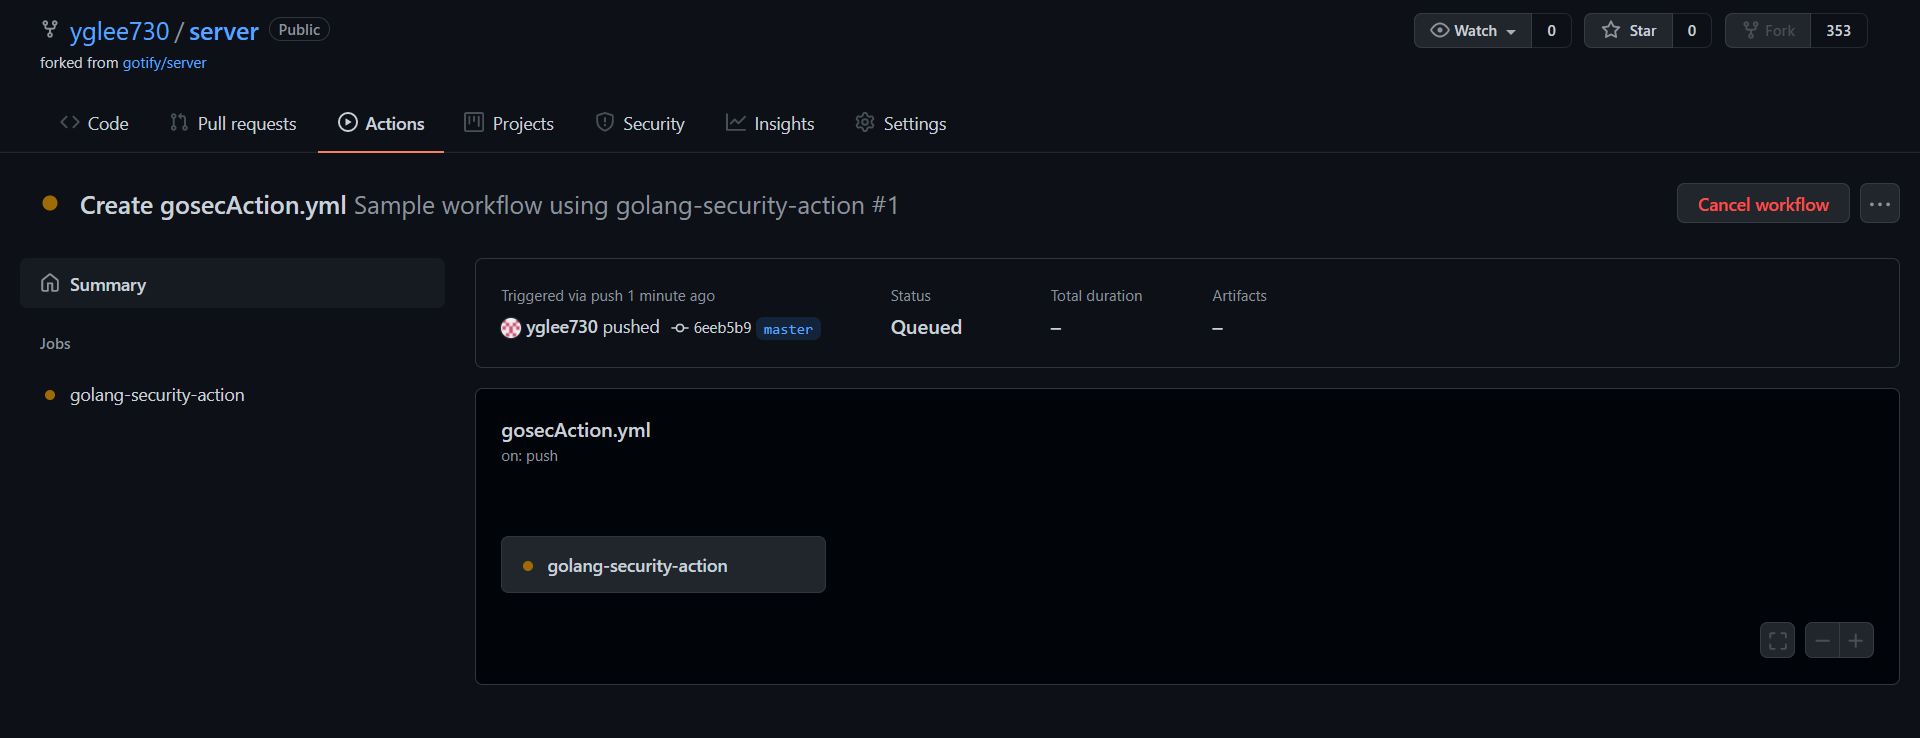Switch to the Pull requests tab
This screenshot has height=738, width=1920.
click(x=233, y=123)
